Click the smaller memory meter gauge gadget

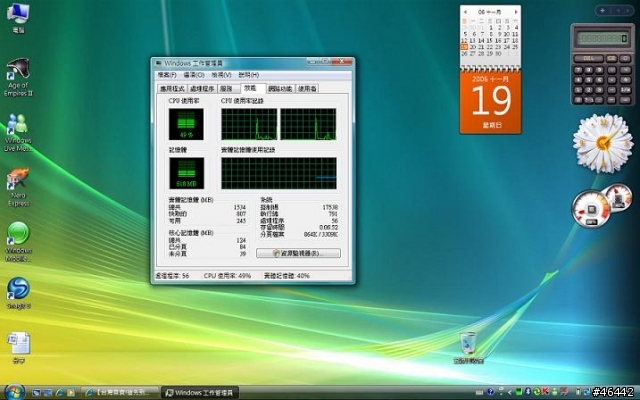point(618,197)
